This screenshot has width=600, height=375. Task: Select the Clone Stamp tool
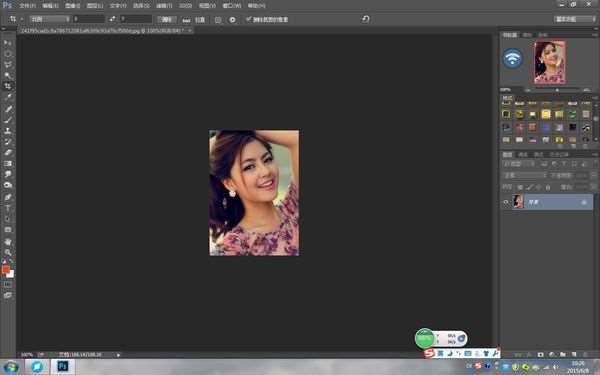8,131
